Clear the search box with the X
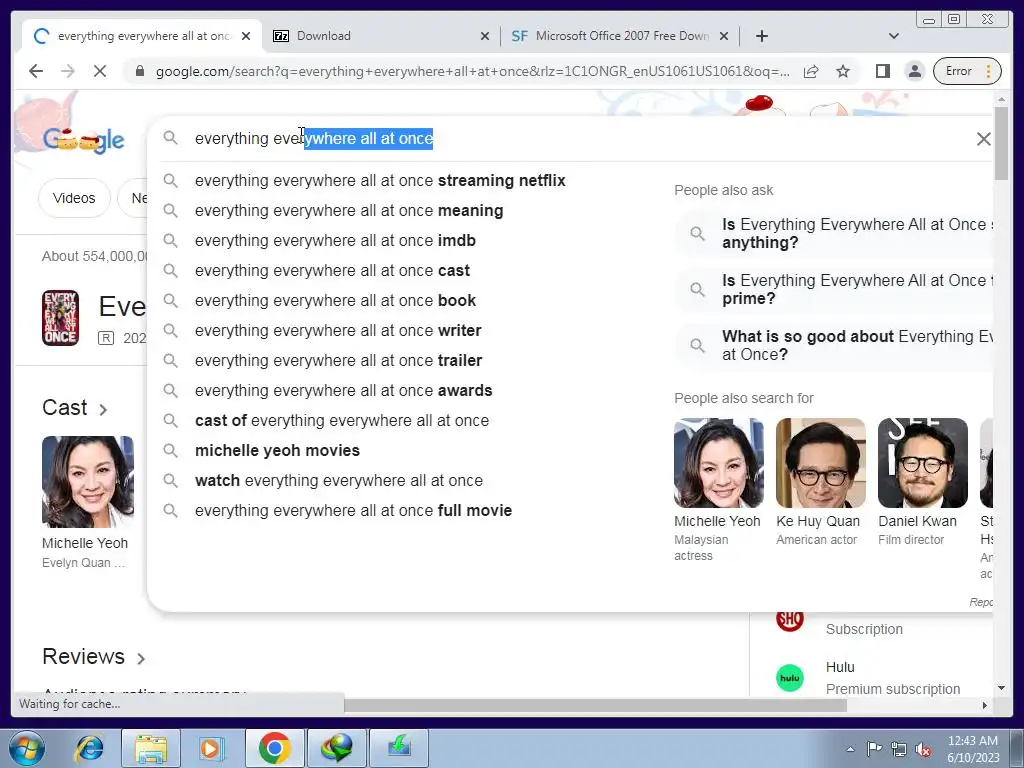This screenshot has width=1024, height=768. coord(984,138)
